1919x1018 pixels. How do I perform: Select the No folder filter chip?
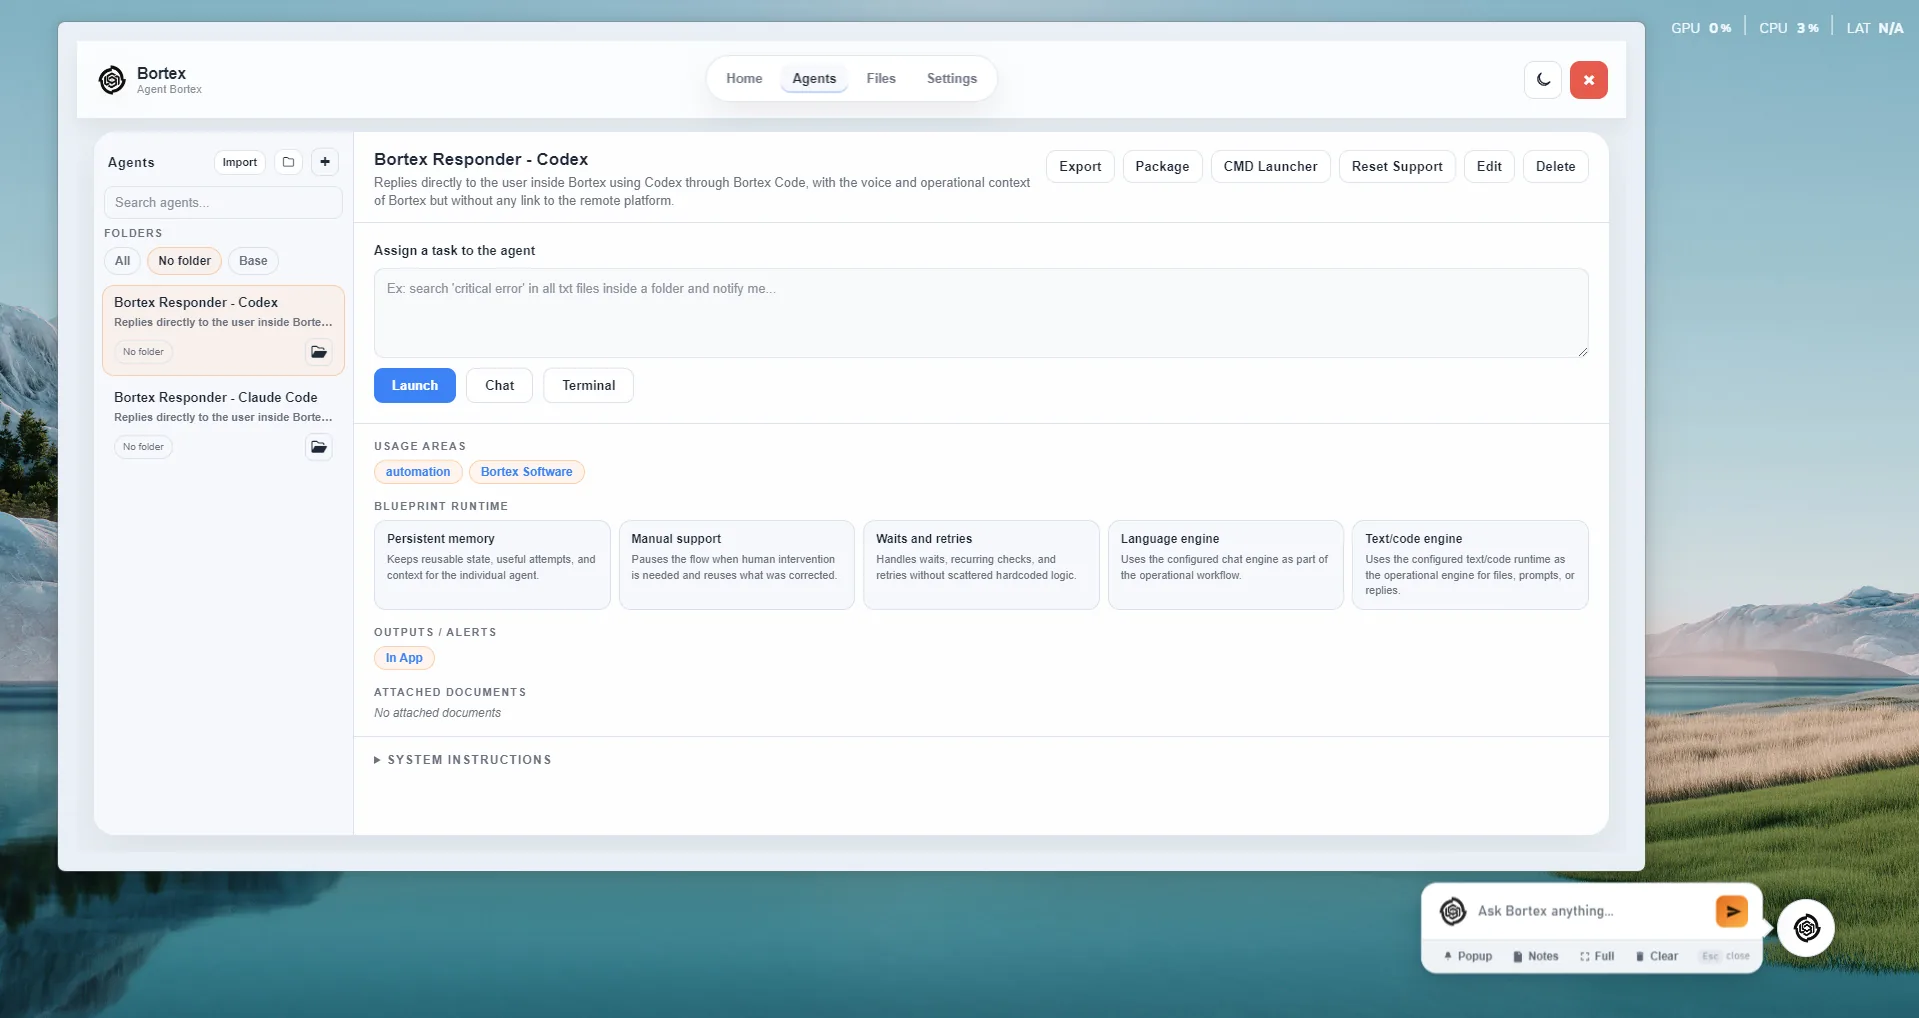(x=184, y=261)
